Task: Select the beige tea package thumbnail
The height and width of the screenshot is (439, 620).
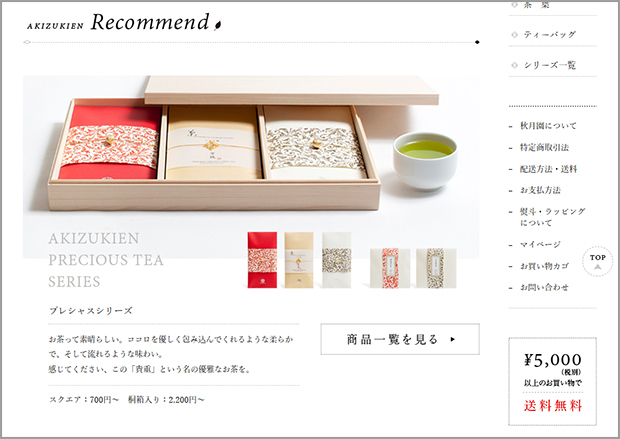Action: tap(299, 260)
